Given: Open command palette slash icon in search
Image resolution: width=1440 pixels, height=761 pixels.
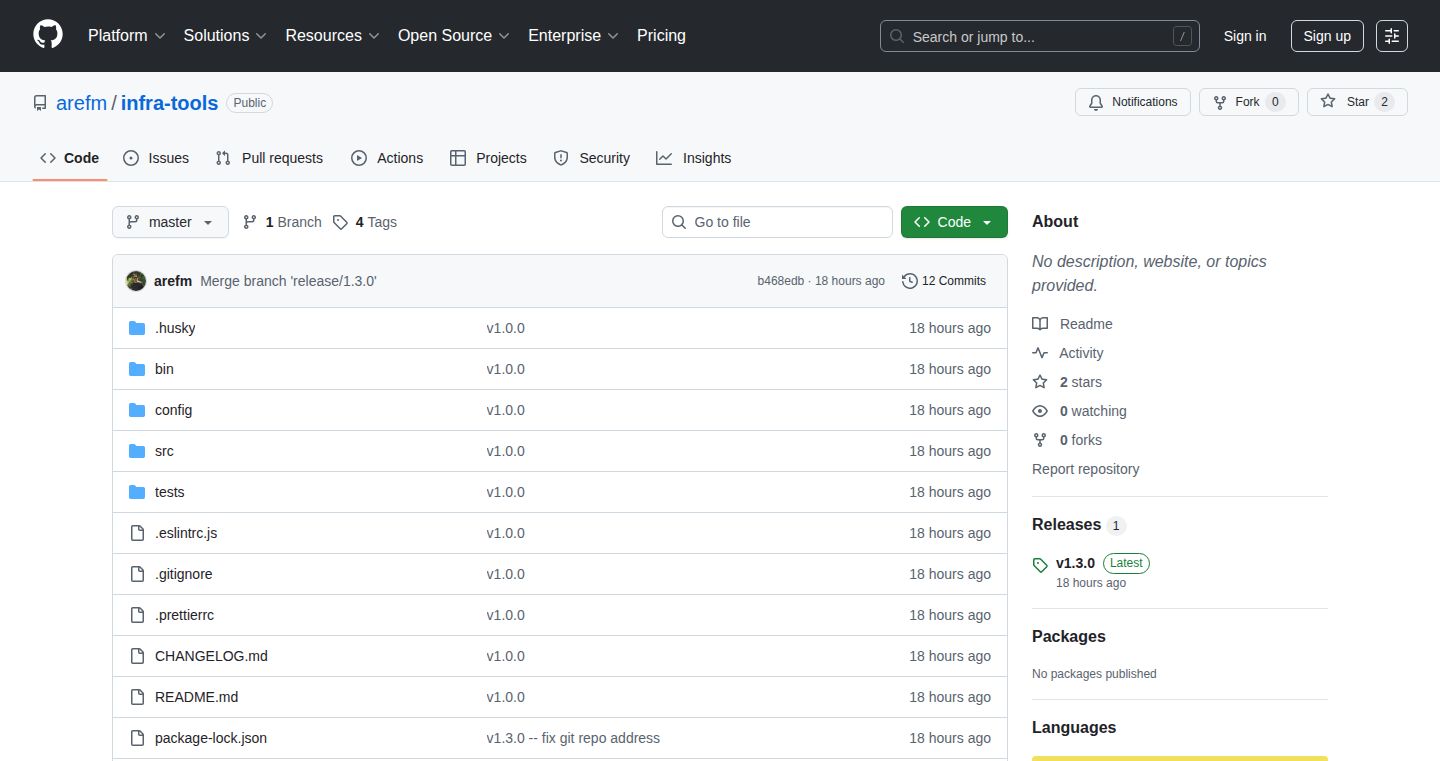Looking at the screenshot, I should (1183, 36).
